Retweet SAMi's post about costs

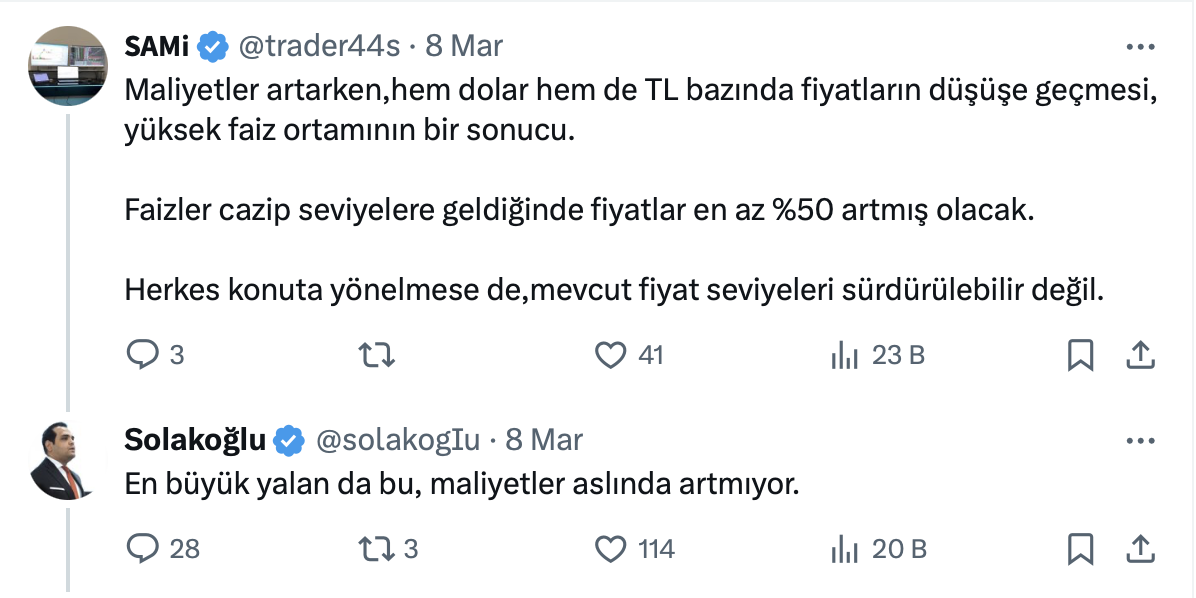pos(375,355)
